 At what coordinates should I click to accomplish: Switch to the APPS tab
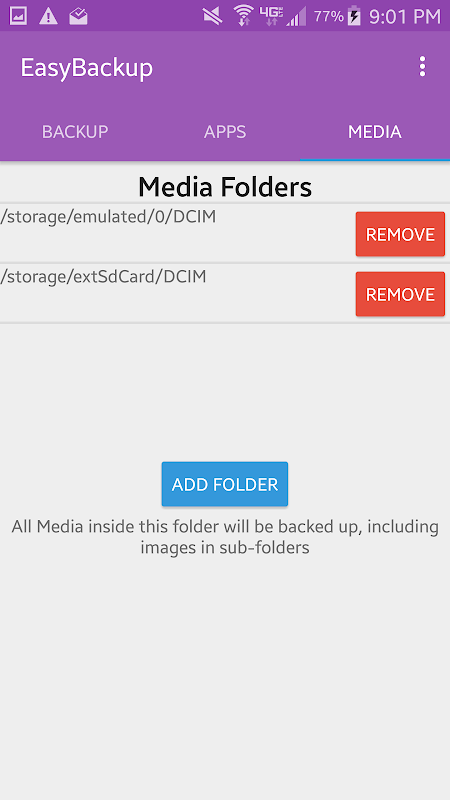[x=225, y=132]
